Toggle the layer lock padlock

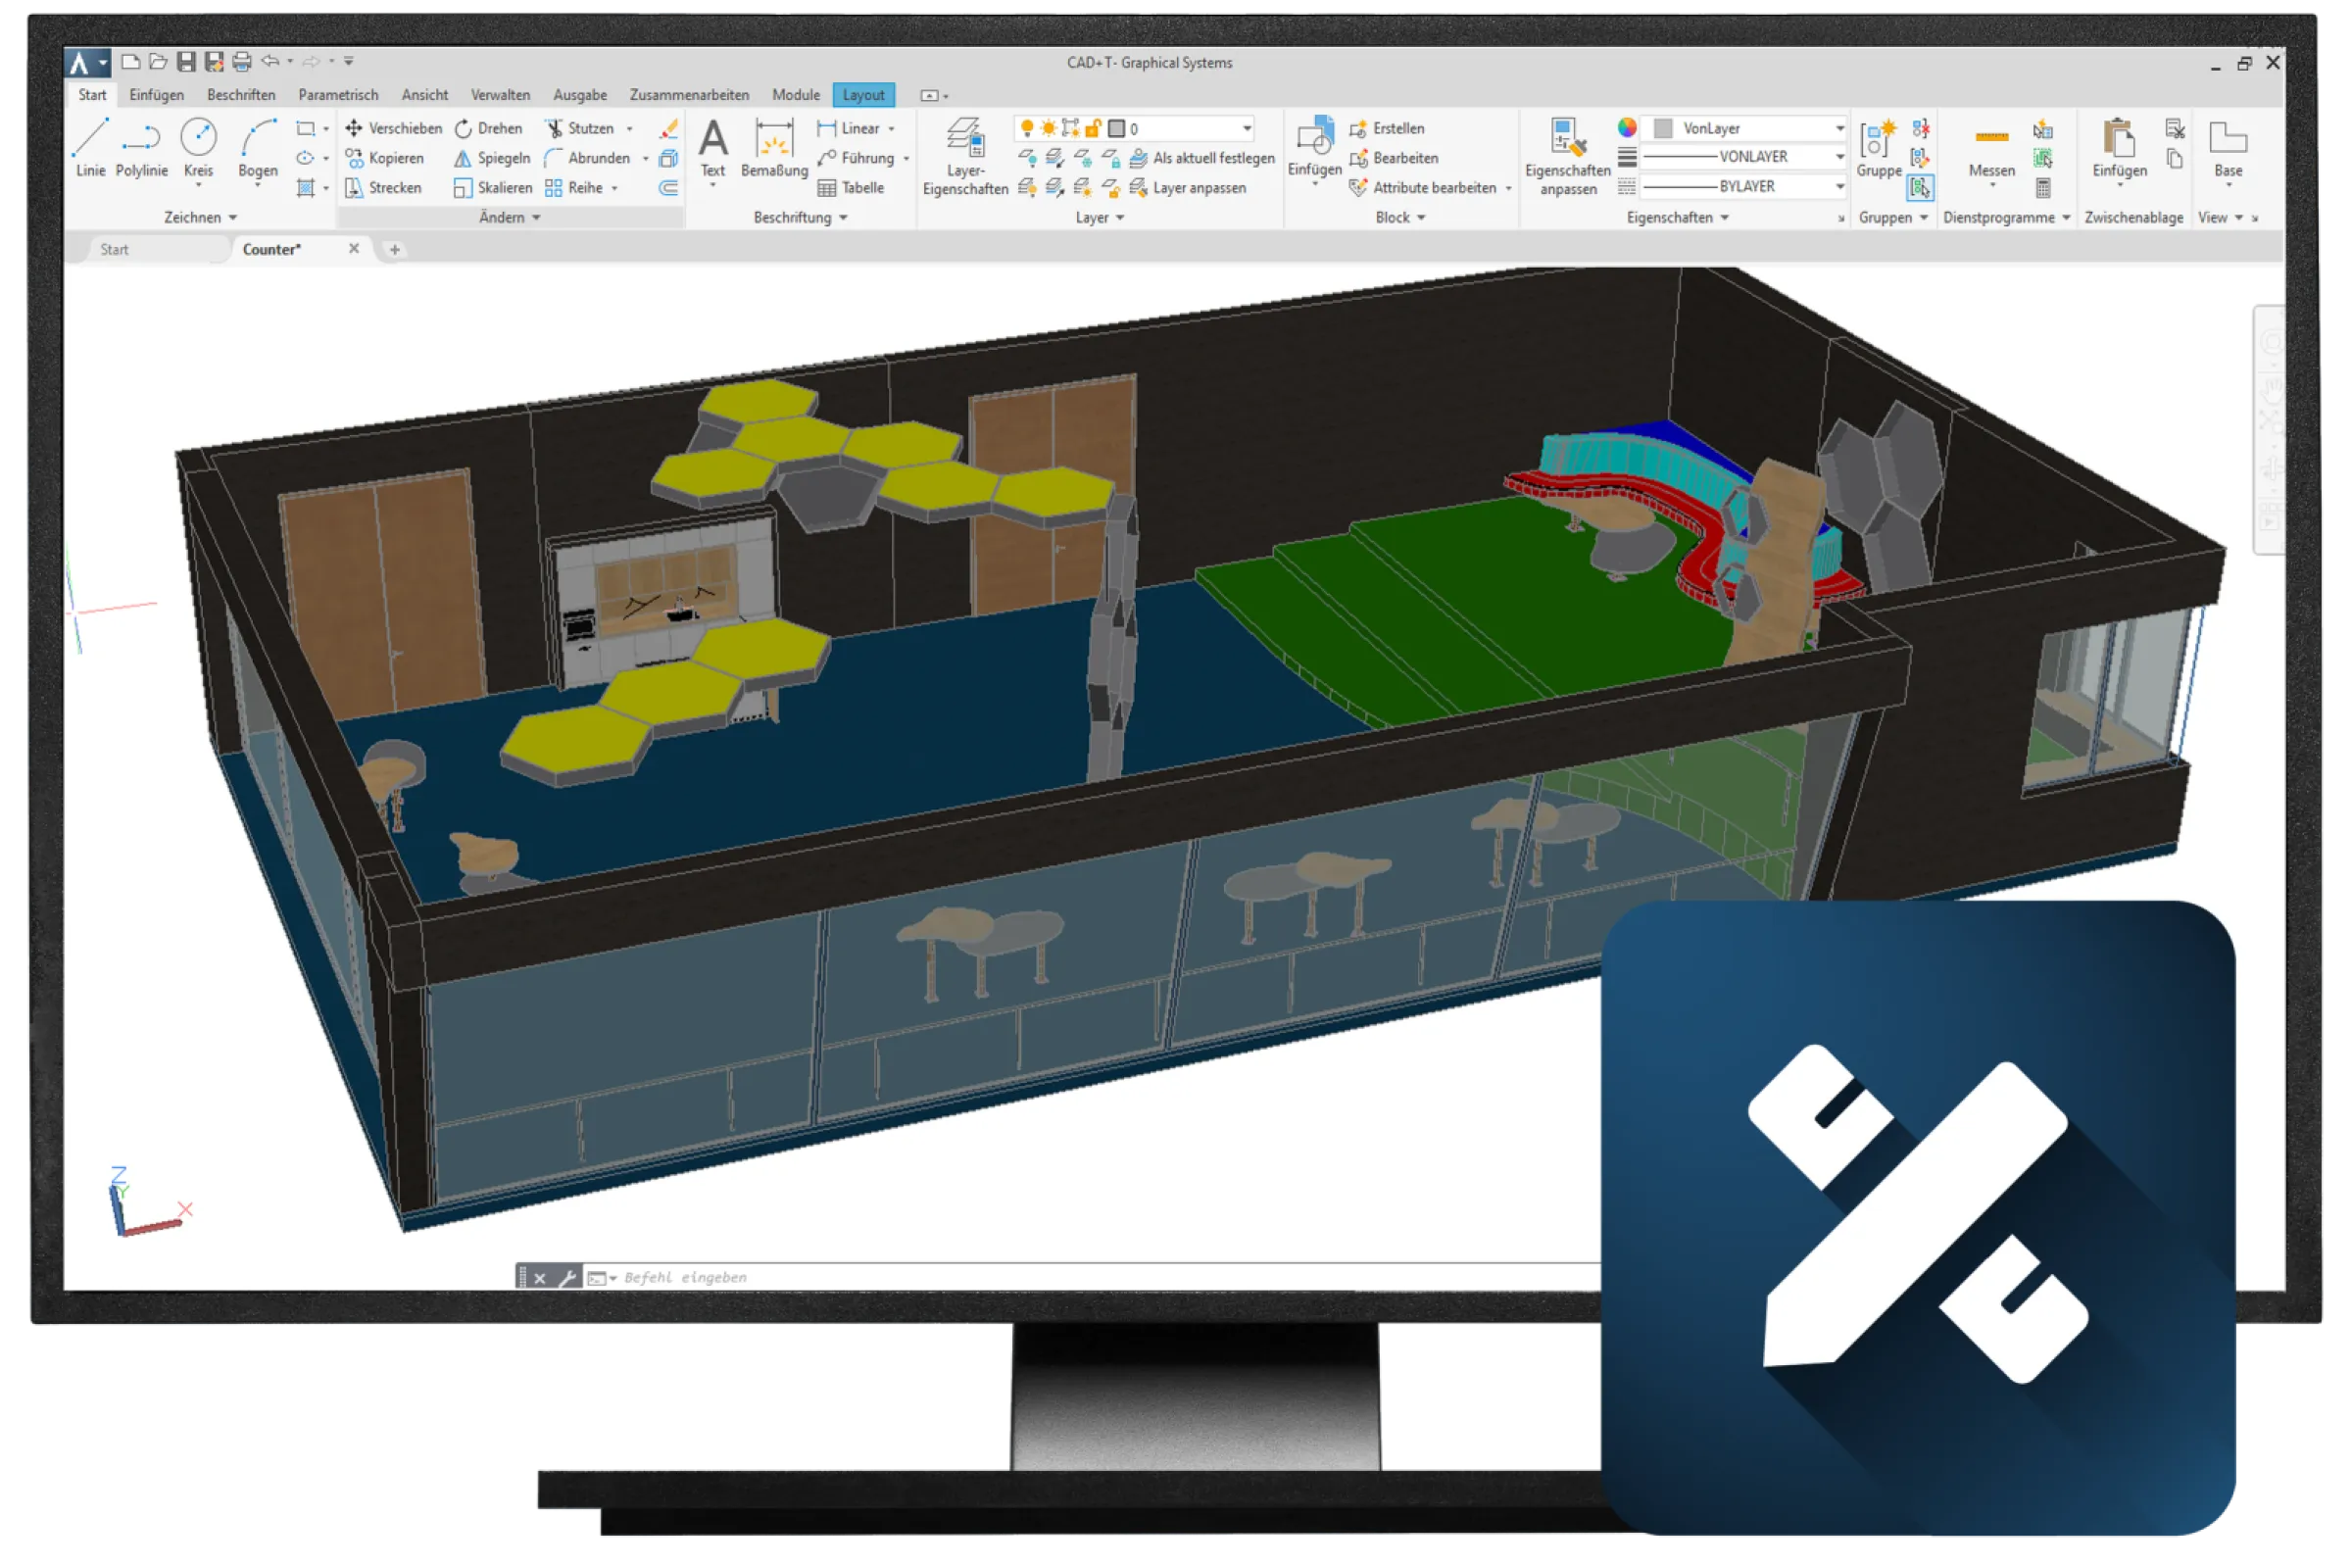1093,128
